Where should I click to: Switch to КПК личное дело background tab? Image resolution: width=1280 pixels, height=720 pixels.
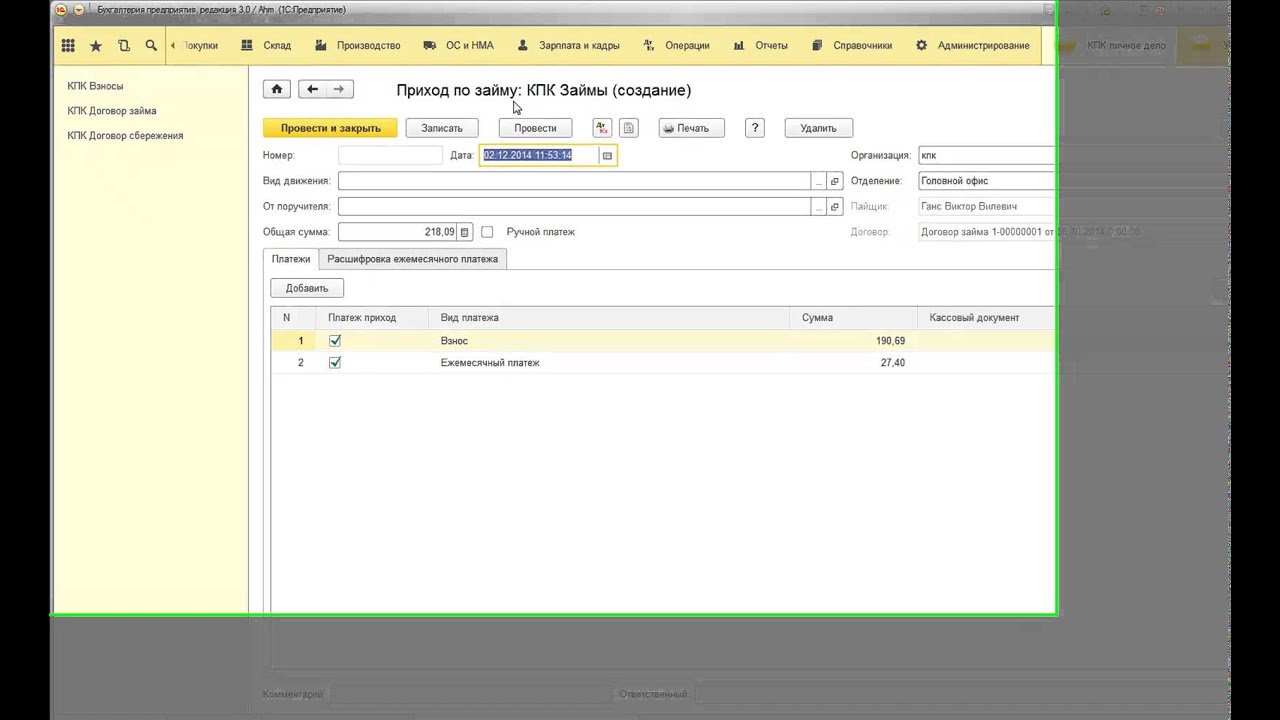[1112, 46]
